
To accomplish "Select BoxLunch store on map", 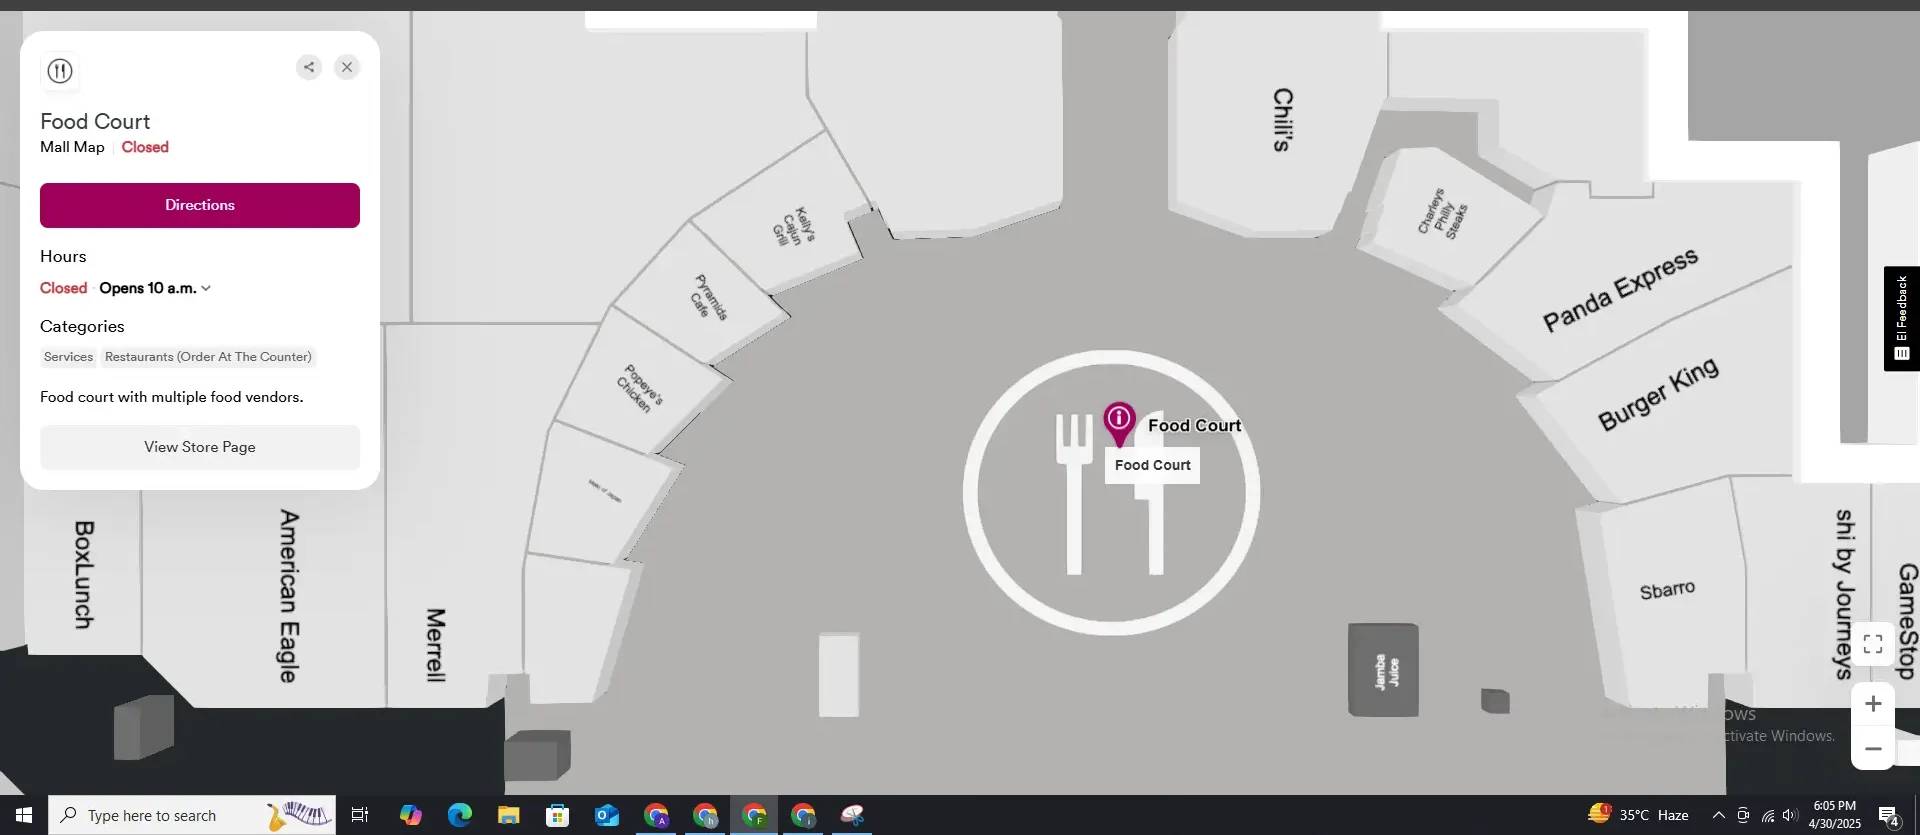I will (x=84, y=574).
